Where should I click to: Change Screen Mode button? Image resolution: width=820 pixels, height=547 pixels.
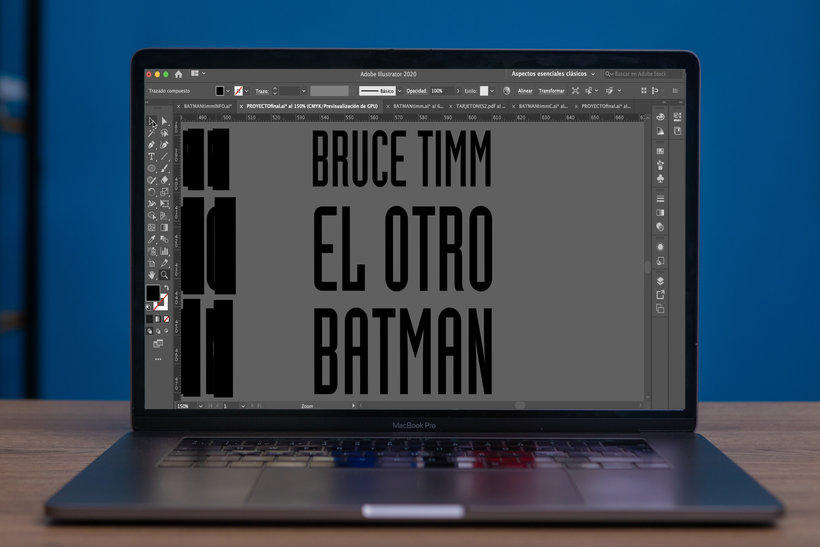tap(158, 344)
